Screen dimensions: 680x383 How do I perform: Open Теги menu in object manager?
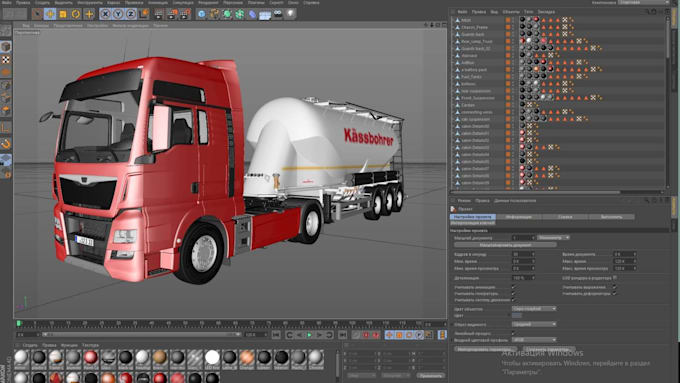(528, 12)
